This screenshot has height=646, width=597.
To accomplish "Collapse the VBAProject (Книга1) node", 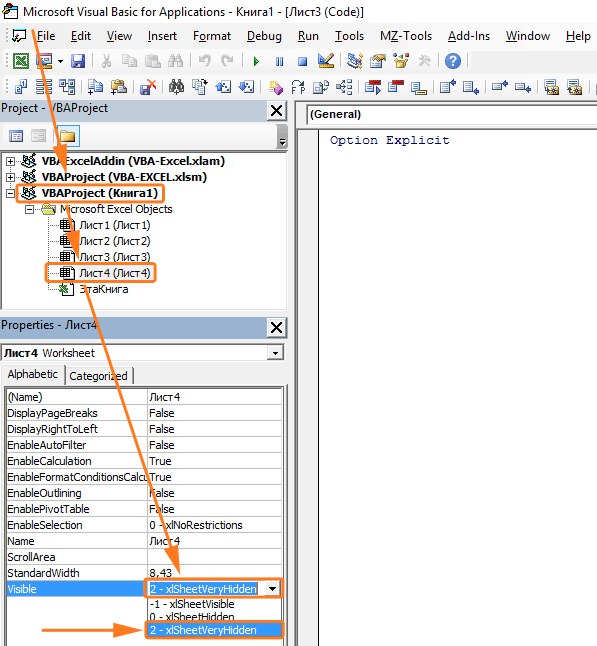I will tap(10, 193).
